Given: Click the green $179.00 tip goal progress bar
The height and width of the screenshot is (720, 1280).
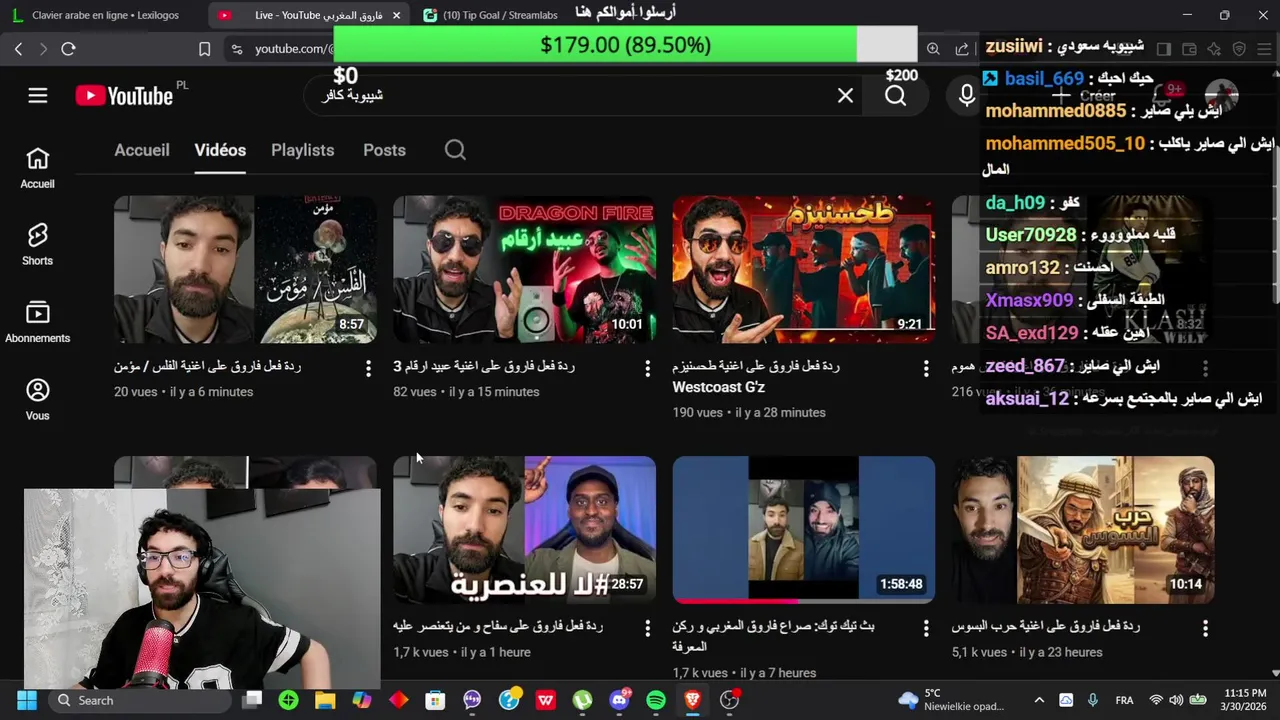Looking at the screenshot, I should click(595, 45).
